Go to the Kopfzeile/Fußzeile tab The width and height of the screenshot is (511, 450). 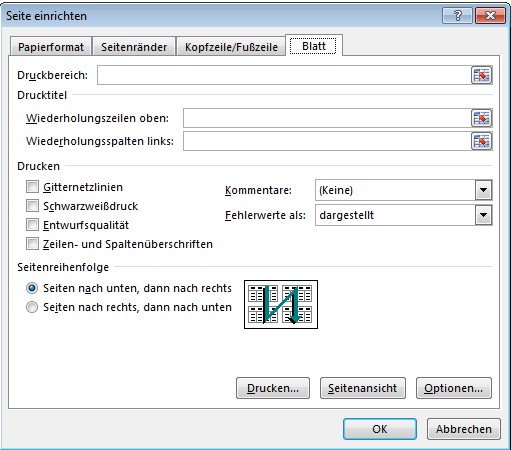point(231,47)
